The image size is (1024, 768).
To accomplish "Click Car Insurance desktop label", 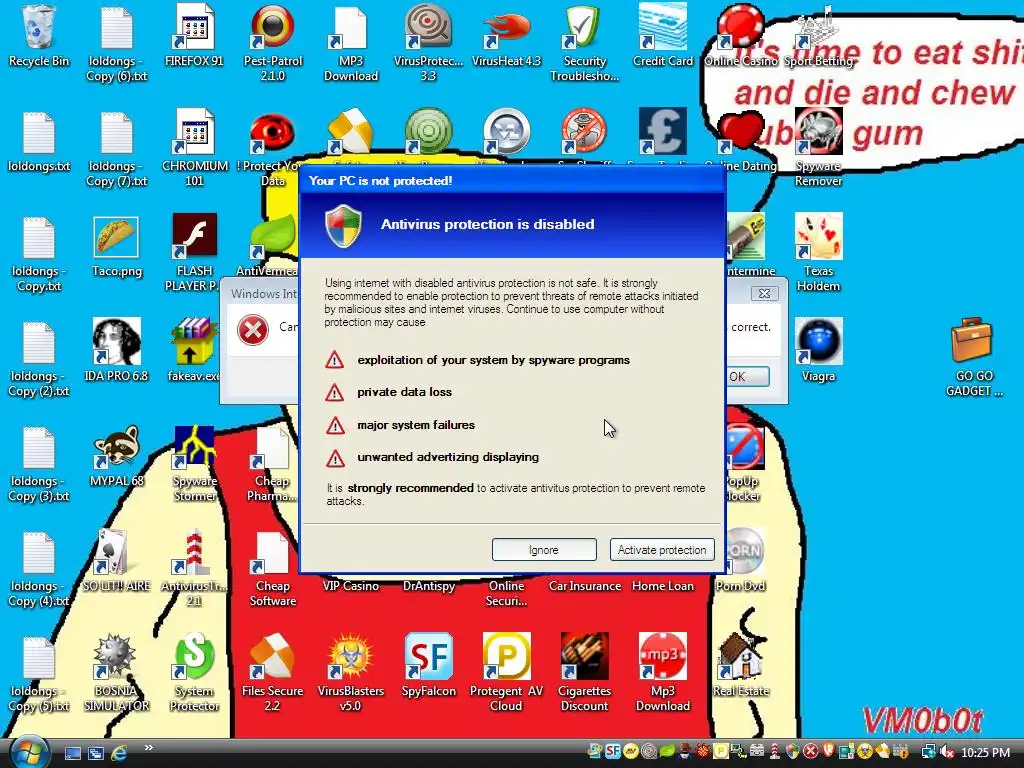I will 584,586.
